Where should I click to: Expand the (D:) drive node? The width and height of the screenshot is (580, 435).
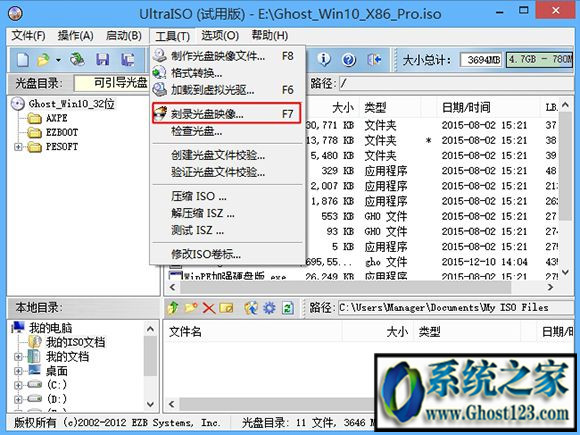[x=18, y=399]
